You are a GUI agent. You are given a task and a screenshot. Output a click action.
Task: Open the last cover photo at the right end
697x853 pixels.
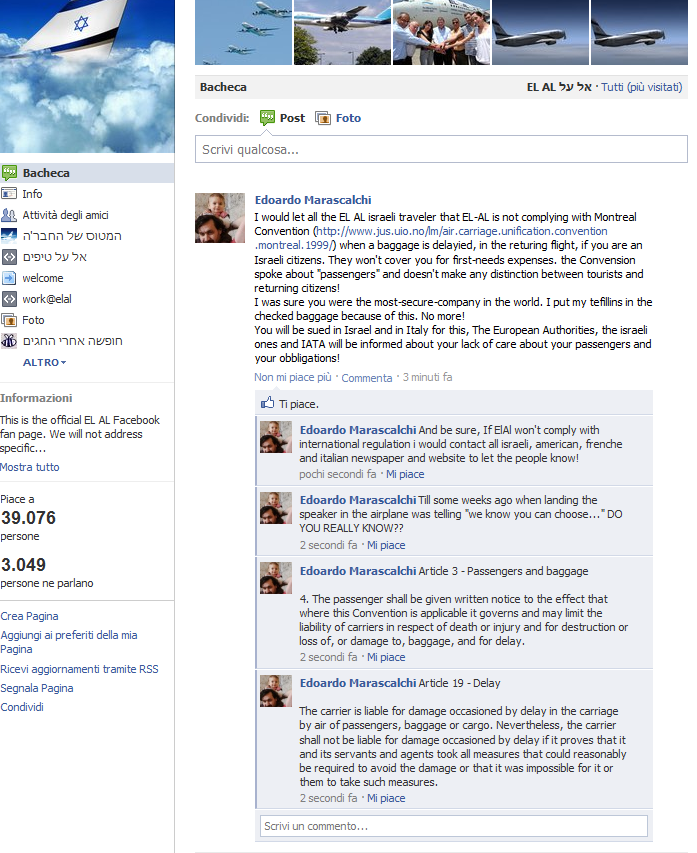pos(639,32)
